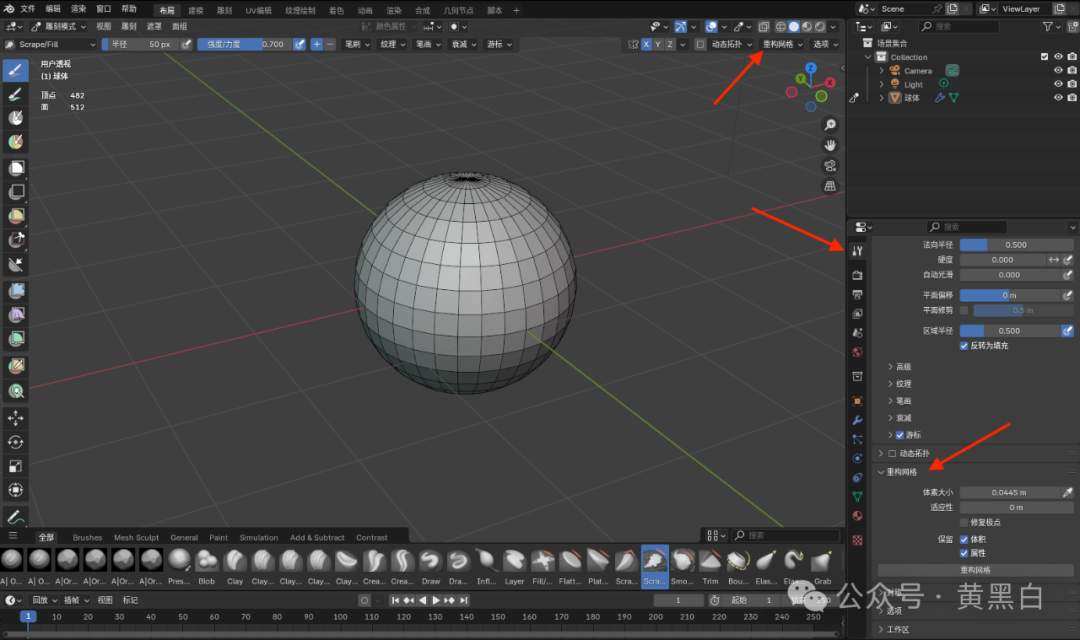Enable 动态拓扑 checkbox in header
The width and height of the screenshot is (1080, 640).
click(700, 44)
